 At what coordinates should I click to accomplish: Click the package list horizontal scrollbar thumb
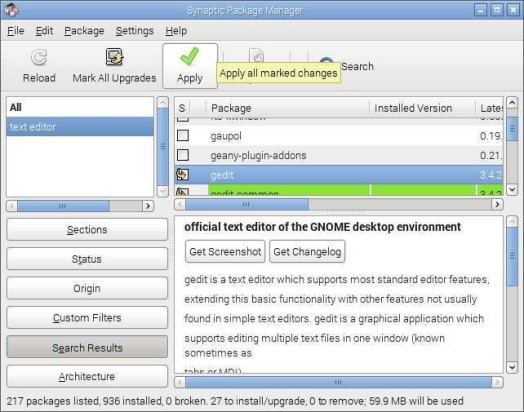[x=247, y=204]
